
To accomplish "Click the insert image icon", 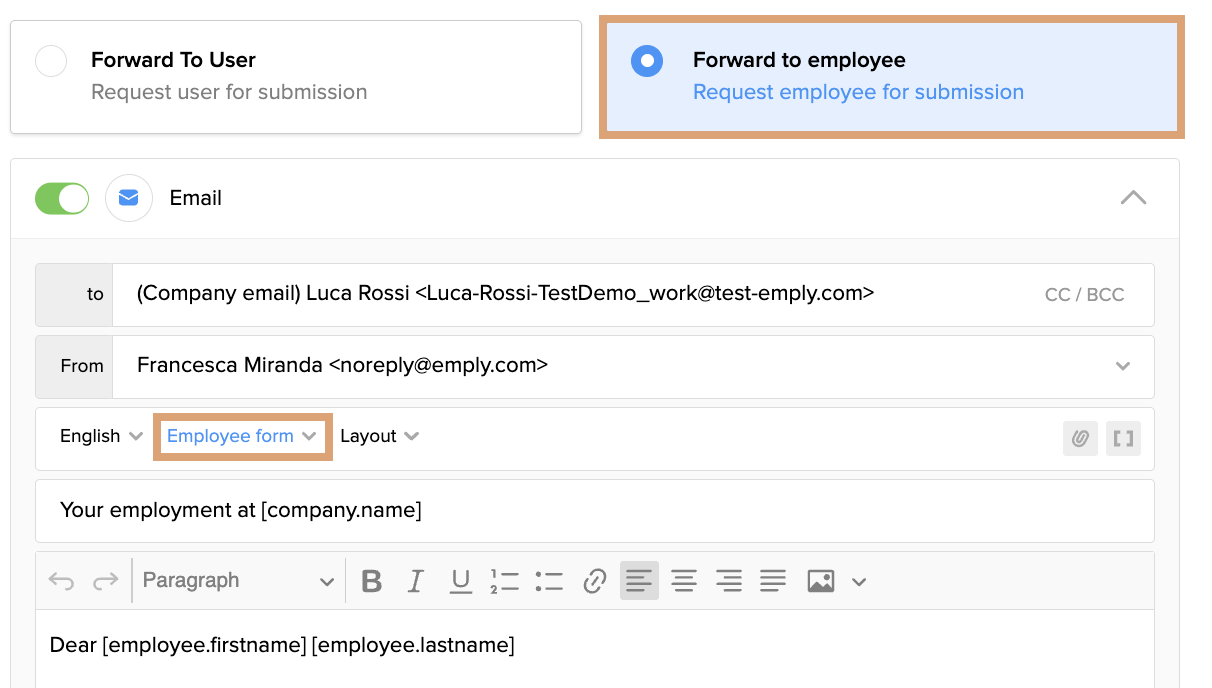I will (821, 581).
